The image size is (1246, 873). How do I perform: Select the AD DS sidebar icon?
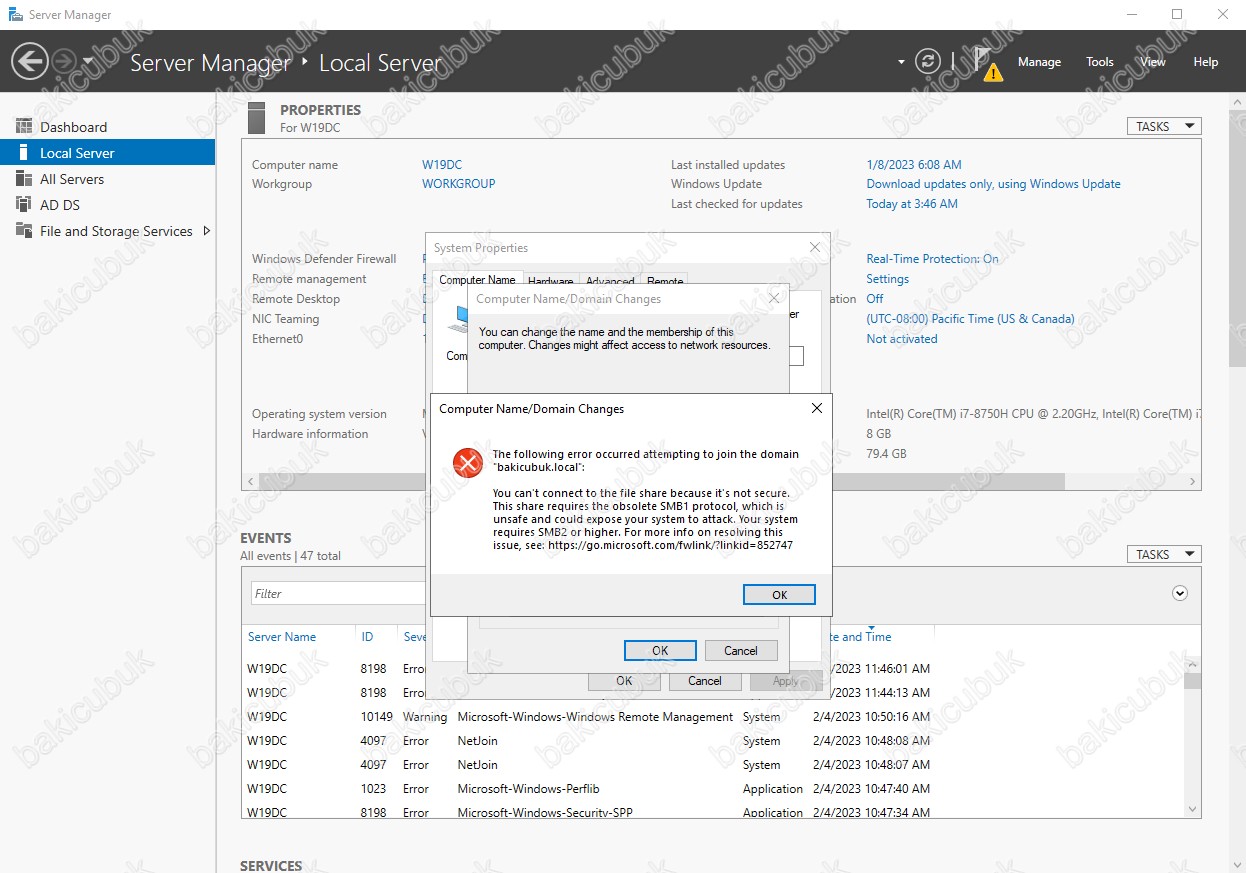click(x=24, y=205)
